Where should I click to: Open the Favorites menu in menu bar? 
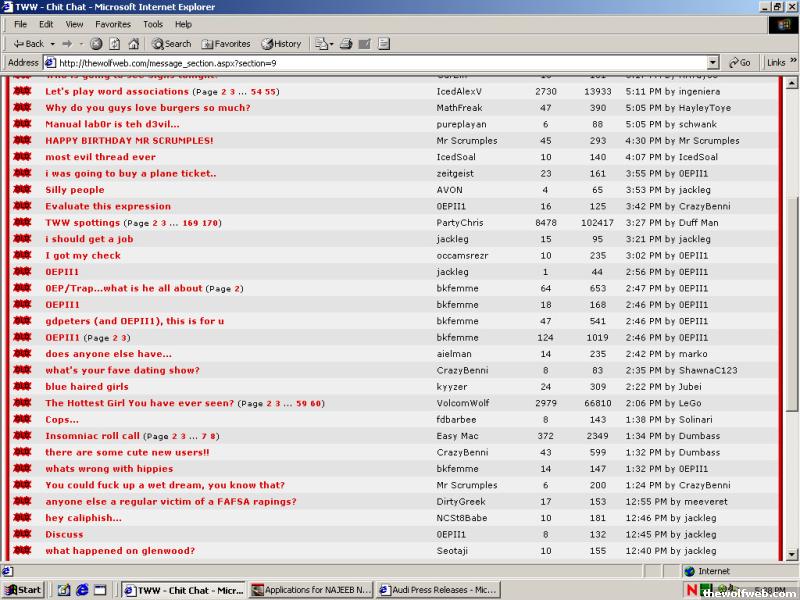[112, 24]
